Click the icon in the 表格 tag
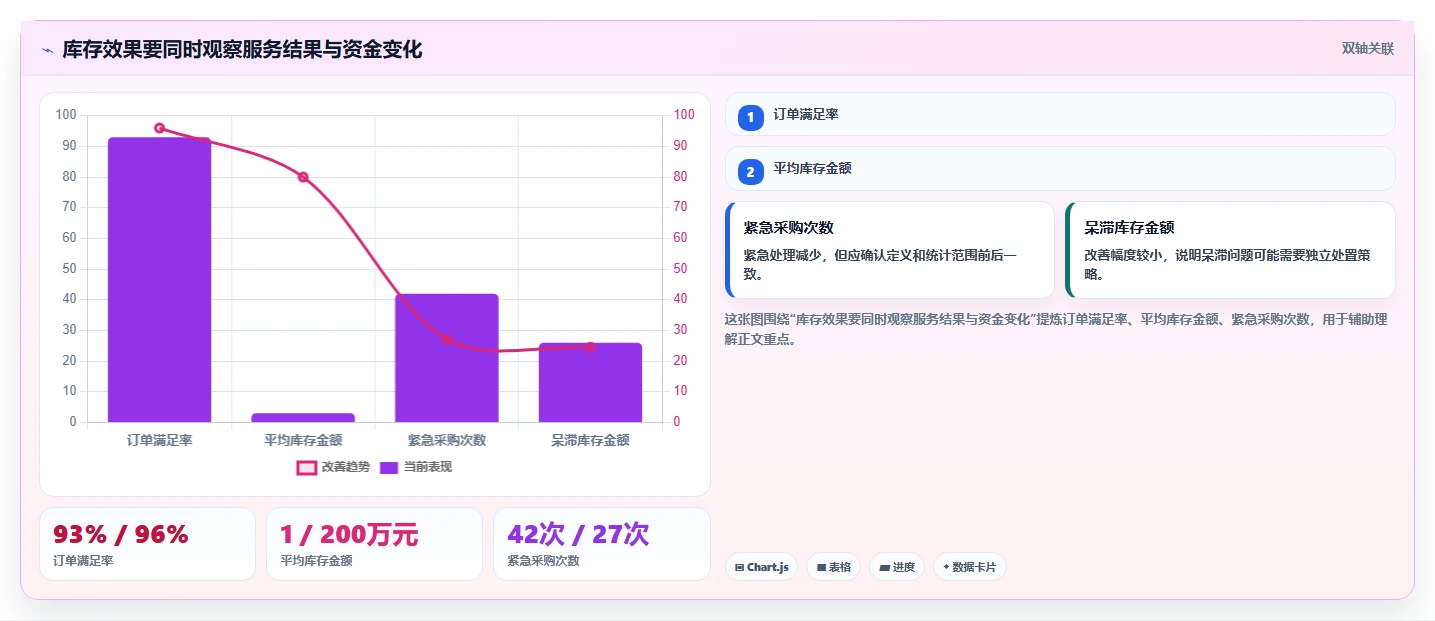This screenshot has height=621, width=1435. 821,567
